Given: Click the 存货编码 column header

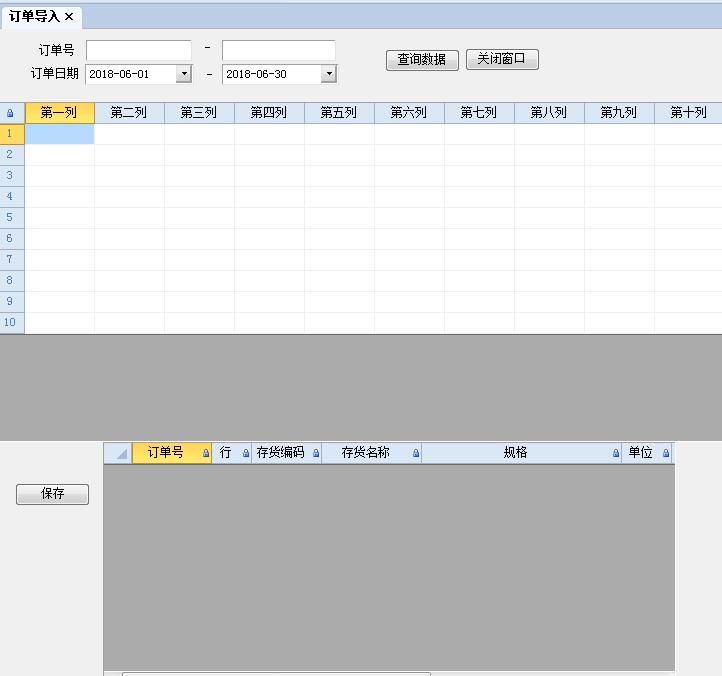Looking at the screenshot, I should pyautogui.click(x=286, y=453).
